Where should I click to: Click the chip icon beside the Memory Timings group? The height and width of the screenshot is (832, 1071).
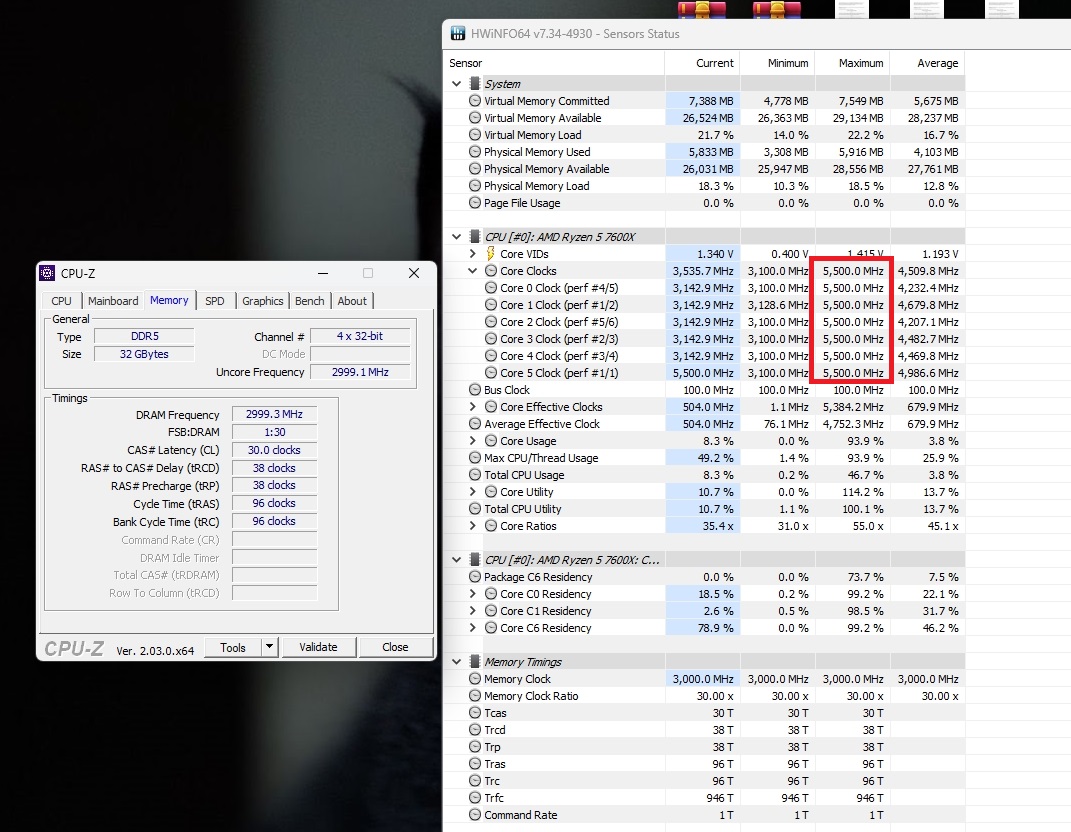(475, 661)
